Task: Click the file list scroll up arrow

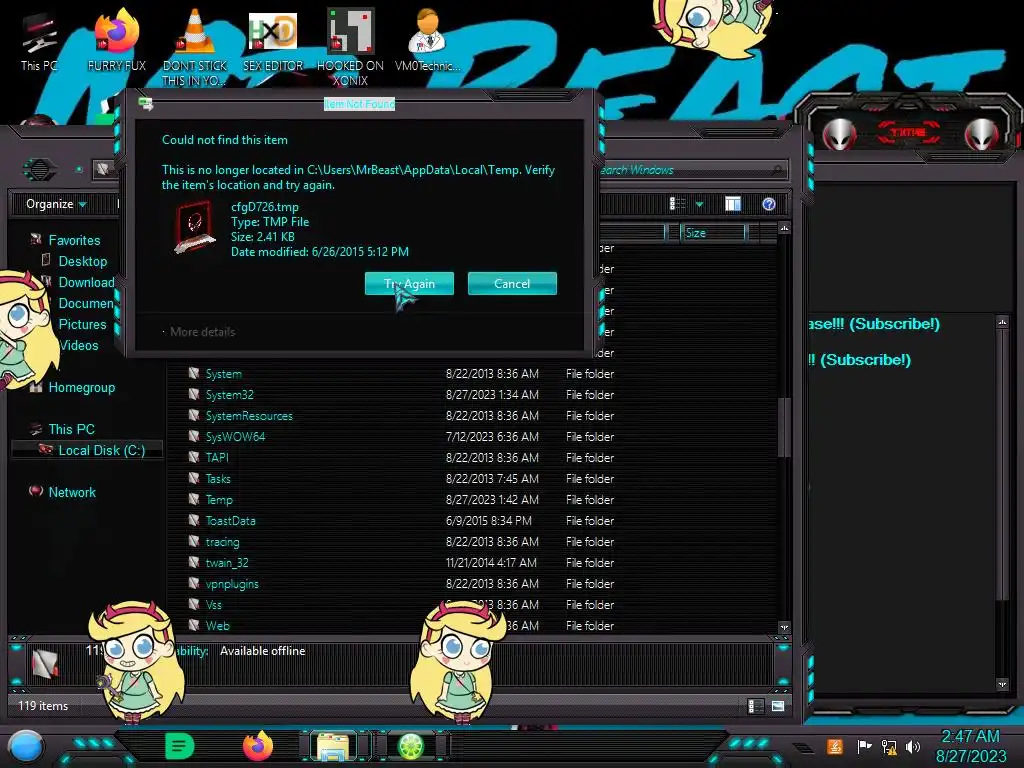Action: click(x=784, y=228)
